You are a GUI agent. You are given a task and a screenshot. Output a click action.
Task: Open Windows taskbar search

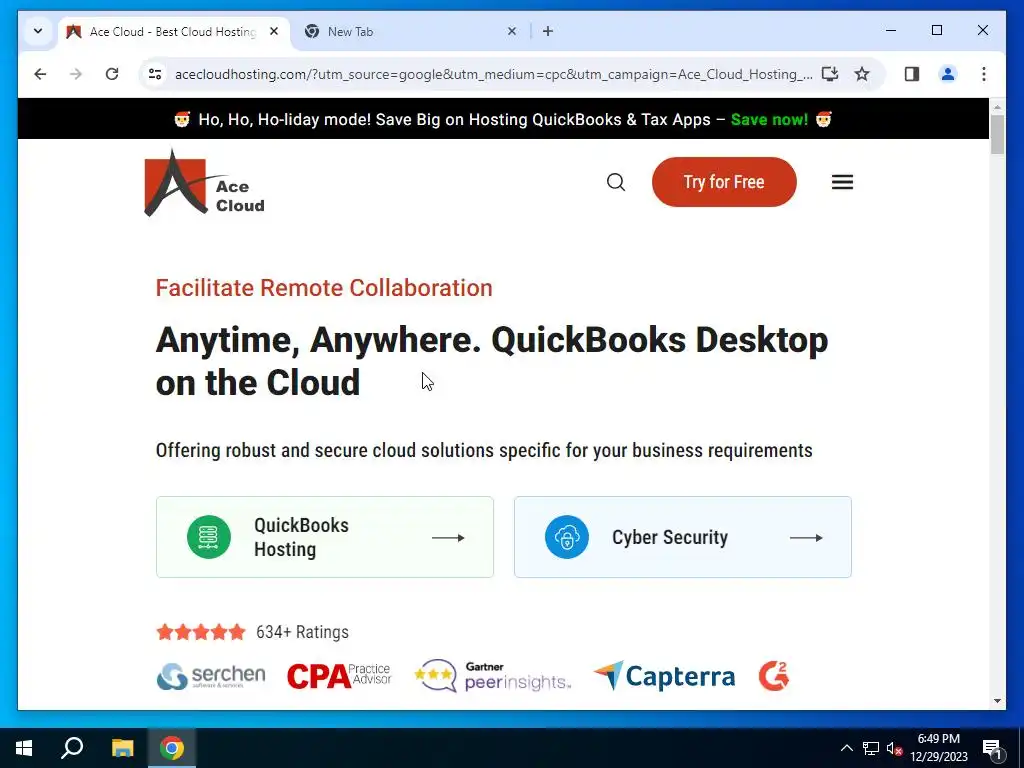click(72, 748)
